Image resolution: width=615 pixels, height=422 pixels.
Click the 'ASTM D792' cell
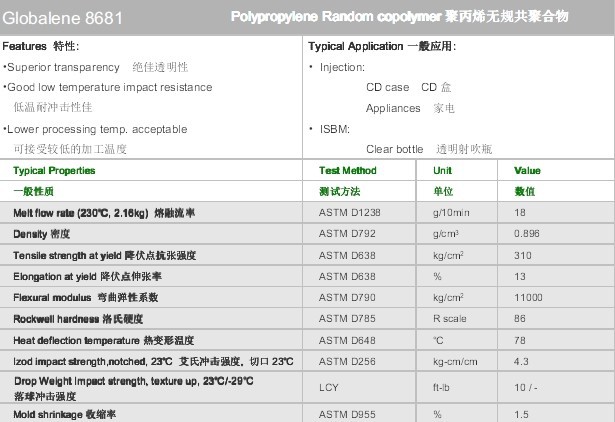point(347,234)
